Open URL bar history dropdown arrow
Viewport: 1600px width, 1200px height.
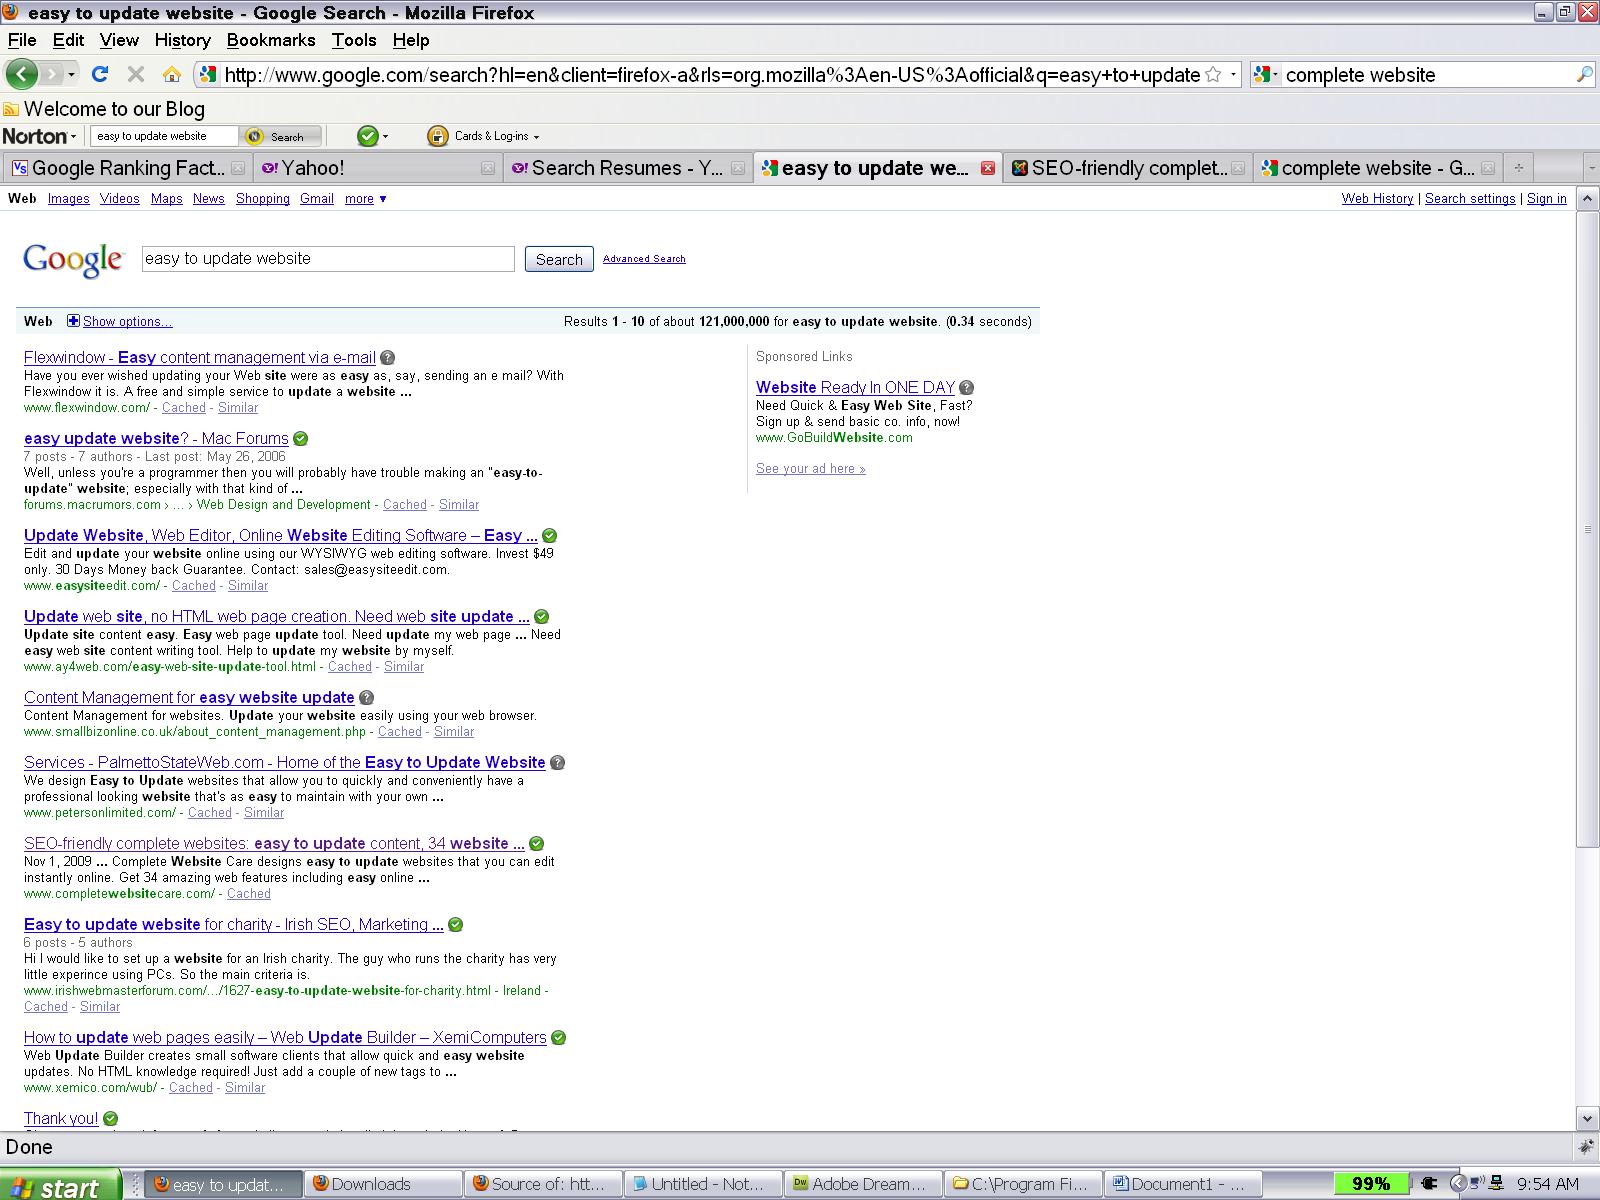tap(1233, 75)
